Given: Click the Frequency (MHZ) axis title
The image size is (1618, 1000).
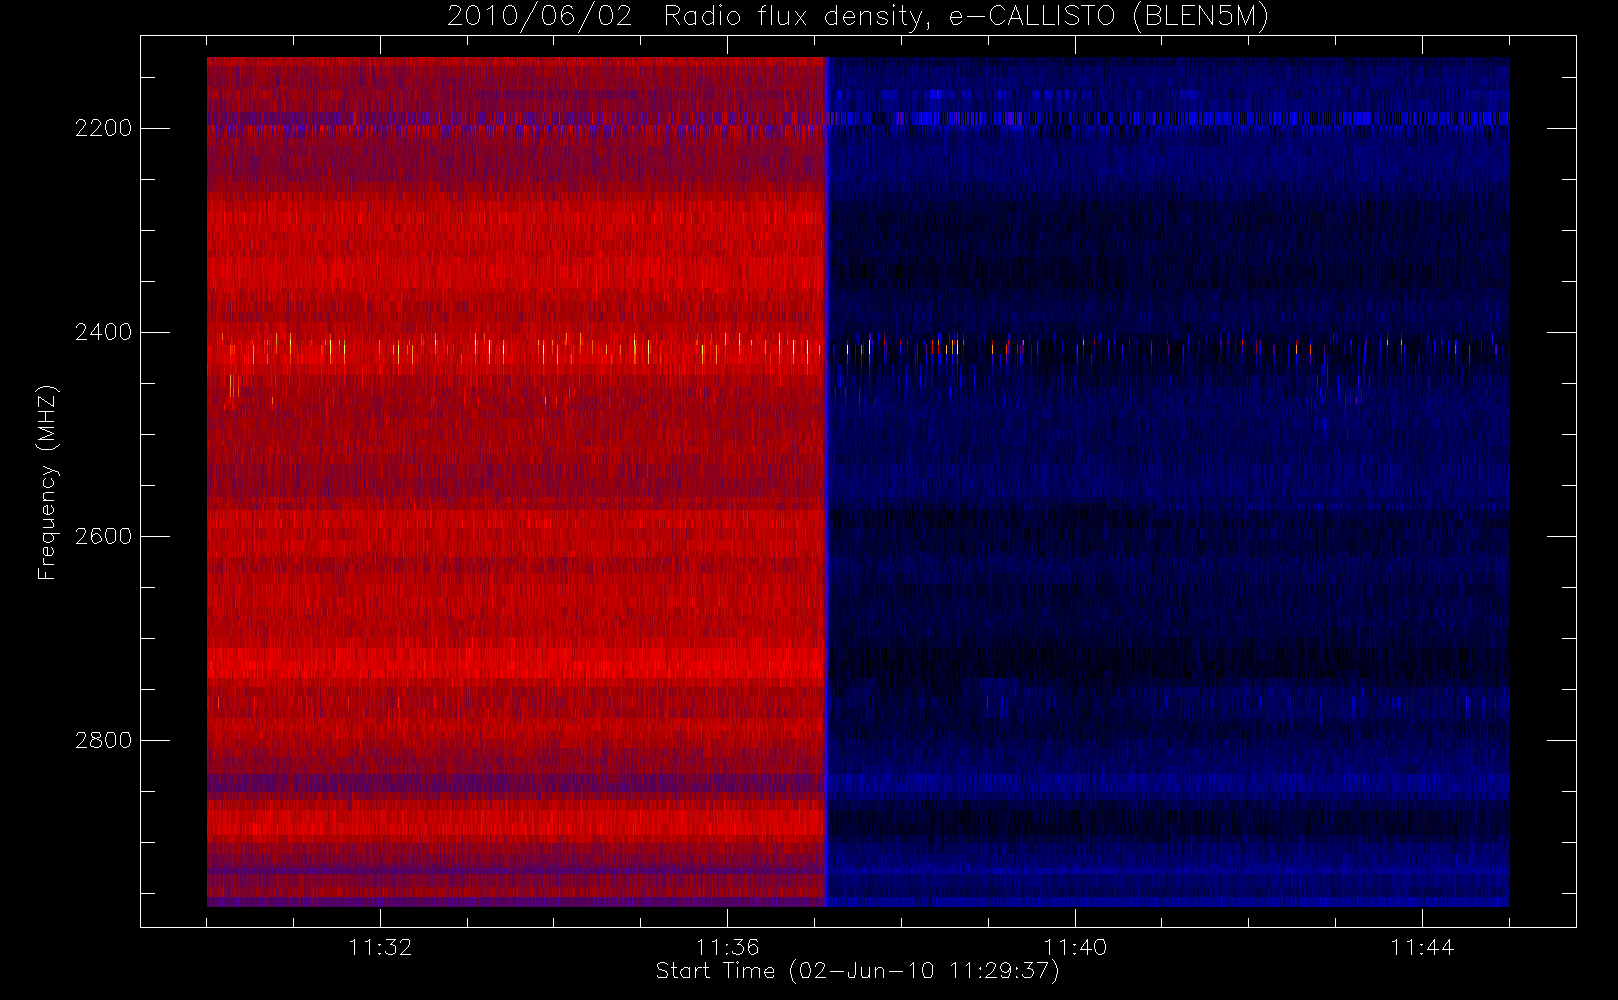Looking at the screenshot, I should (47, 483).
